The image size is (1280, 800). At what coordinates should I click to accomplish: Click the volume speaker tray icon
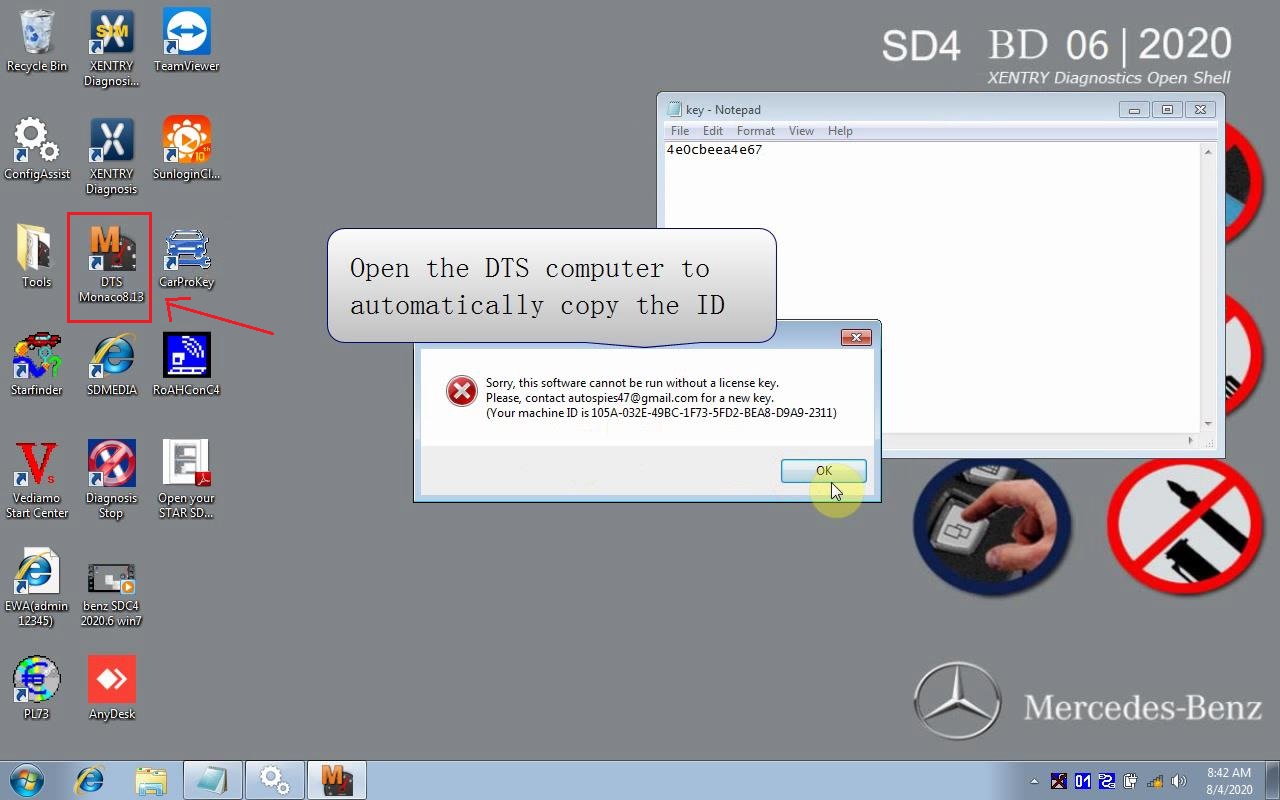tap(1179, 781)
